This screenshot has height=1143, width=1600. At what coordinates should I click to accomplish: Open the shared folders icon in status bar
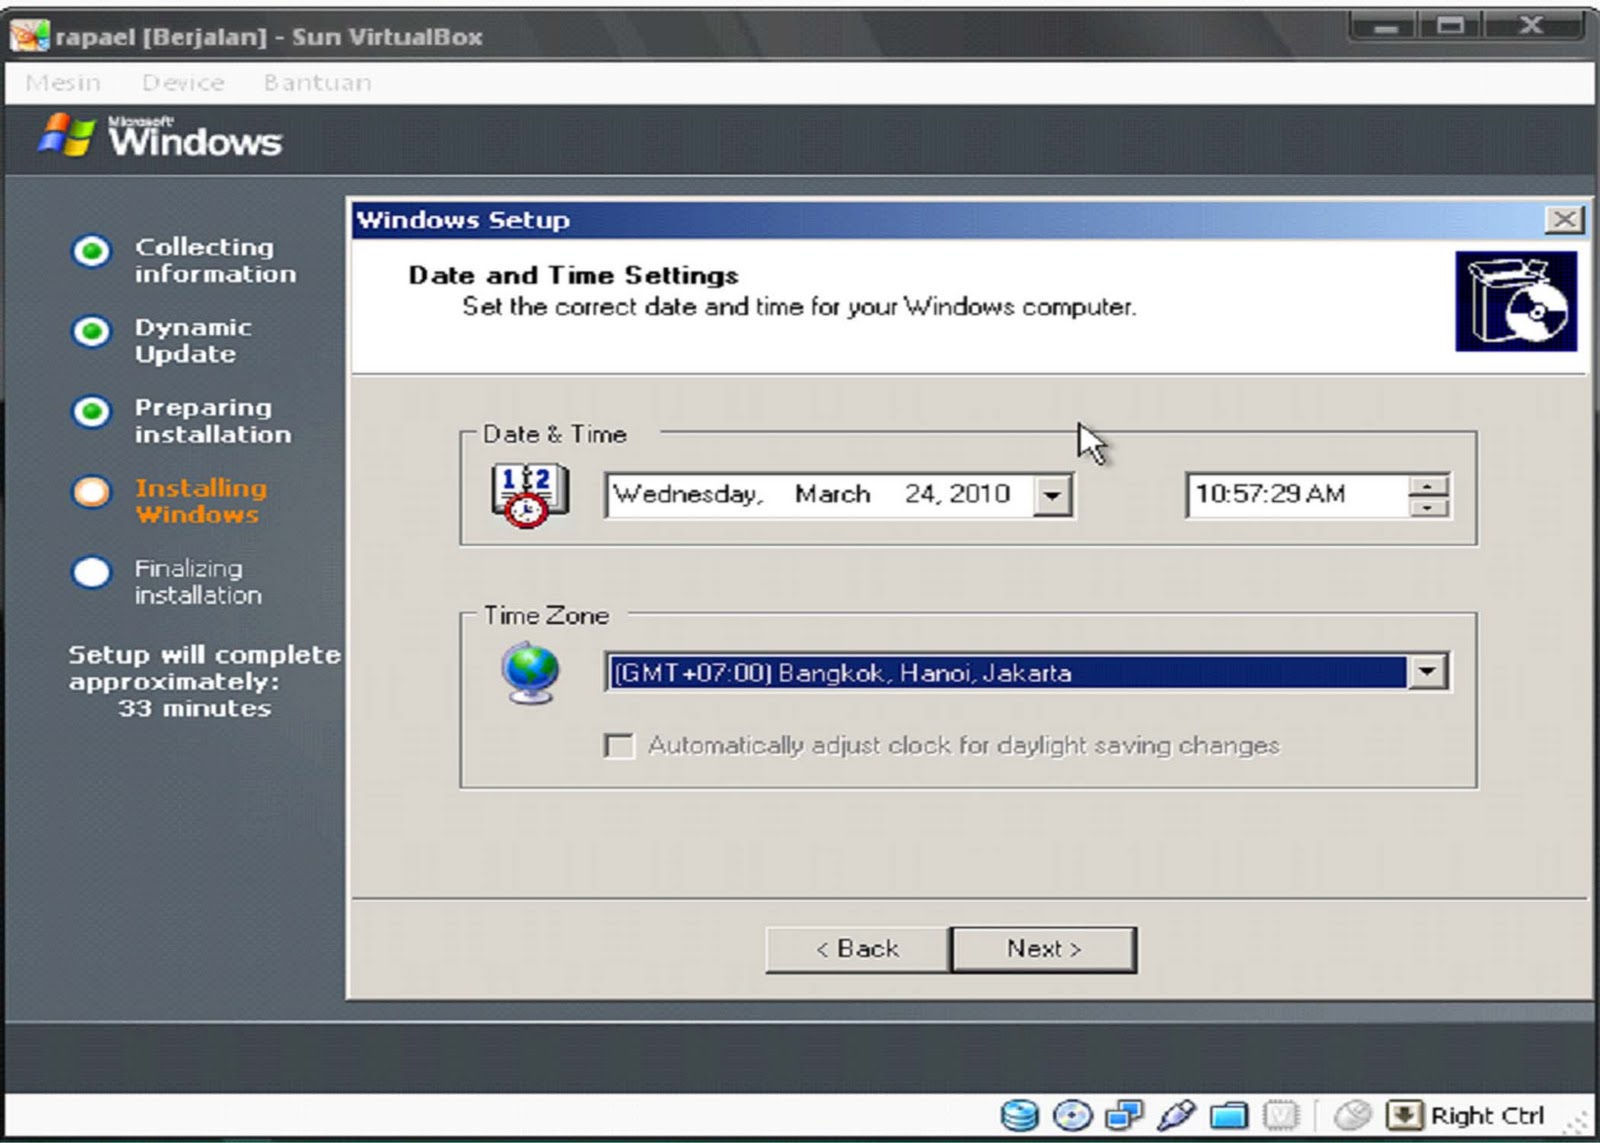pyautogui.click(x=1229, y=1115)
